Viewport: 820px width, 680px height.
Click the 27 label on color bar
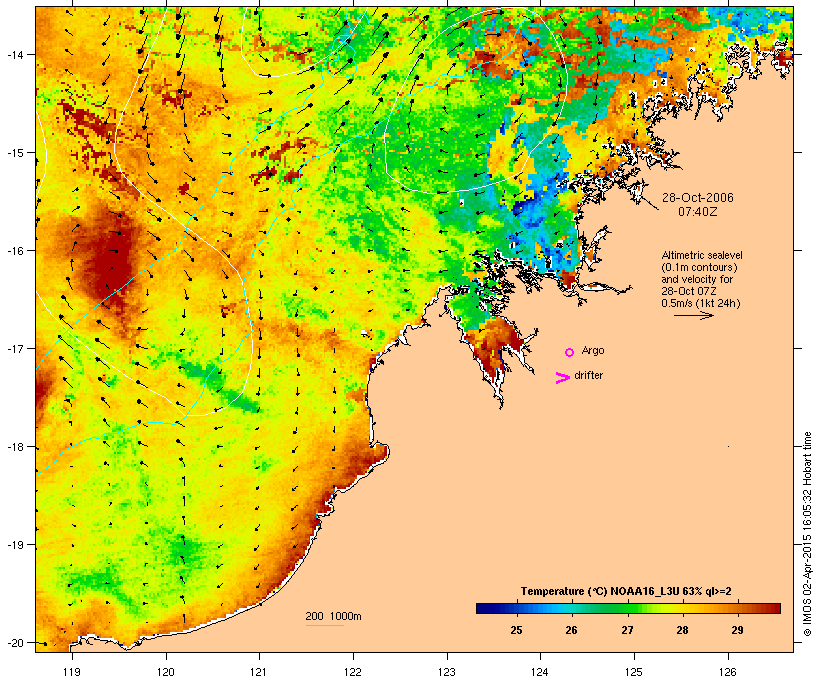(x=627, y=630)
